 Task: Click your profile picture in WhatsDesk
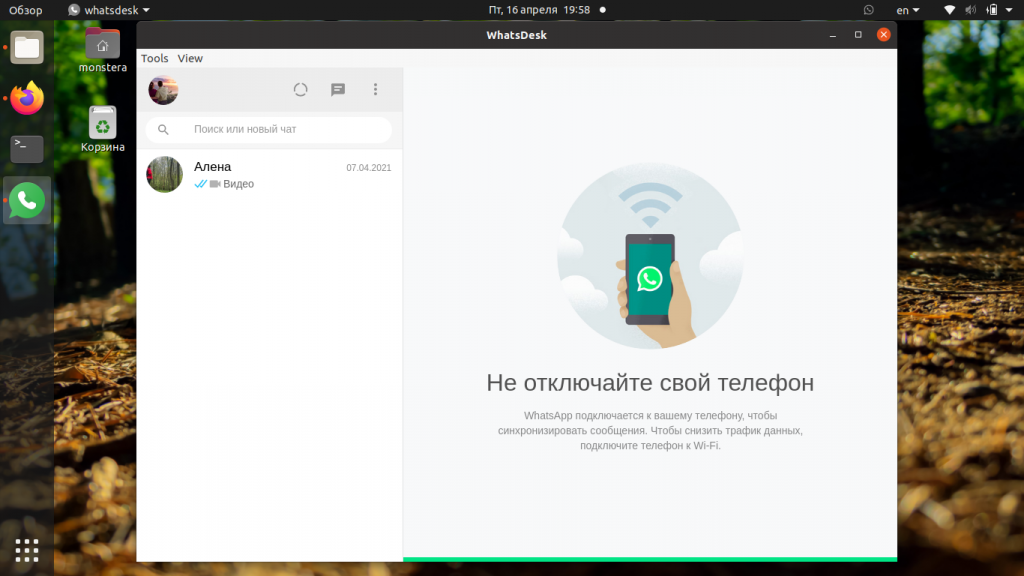(x=163, y=89)
